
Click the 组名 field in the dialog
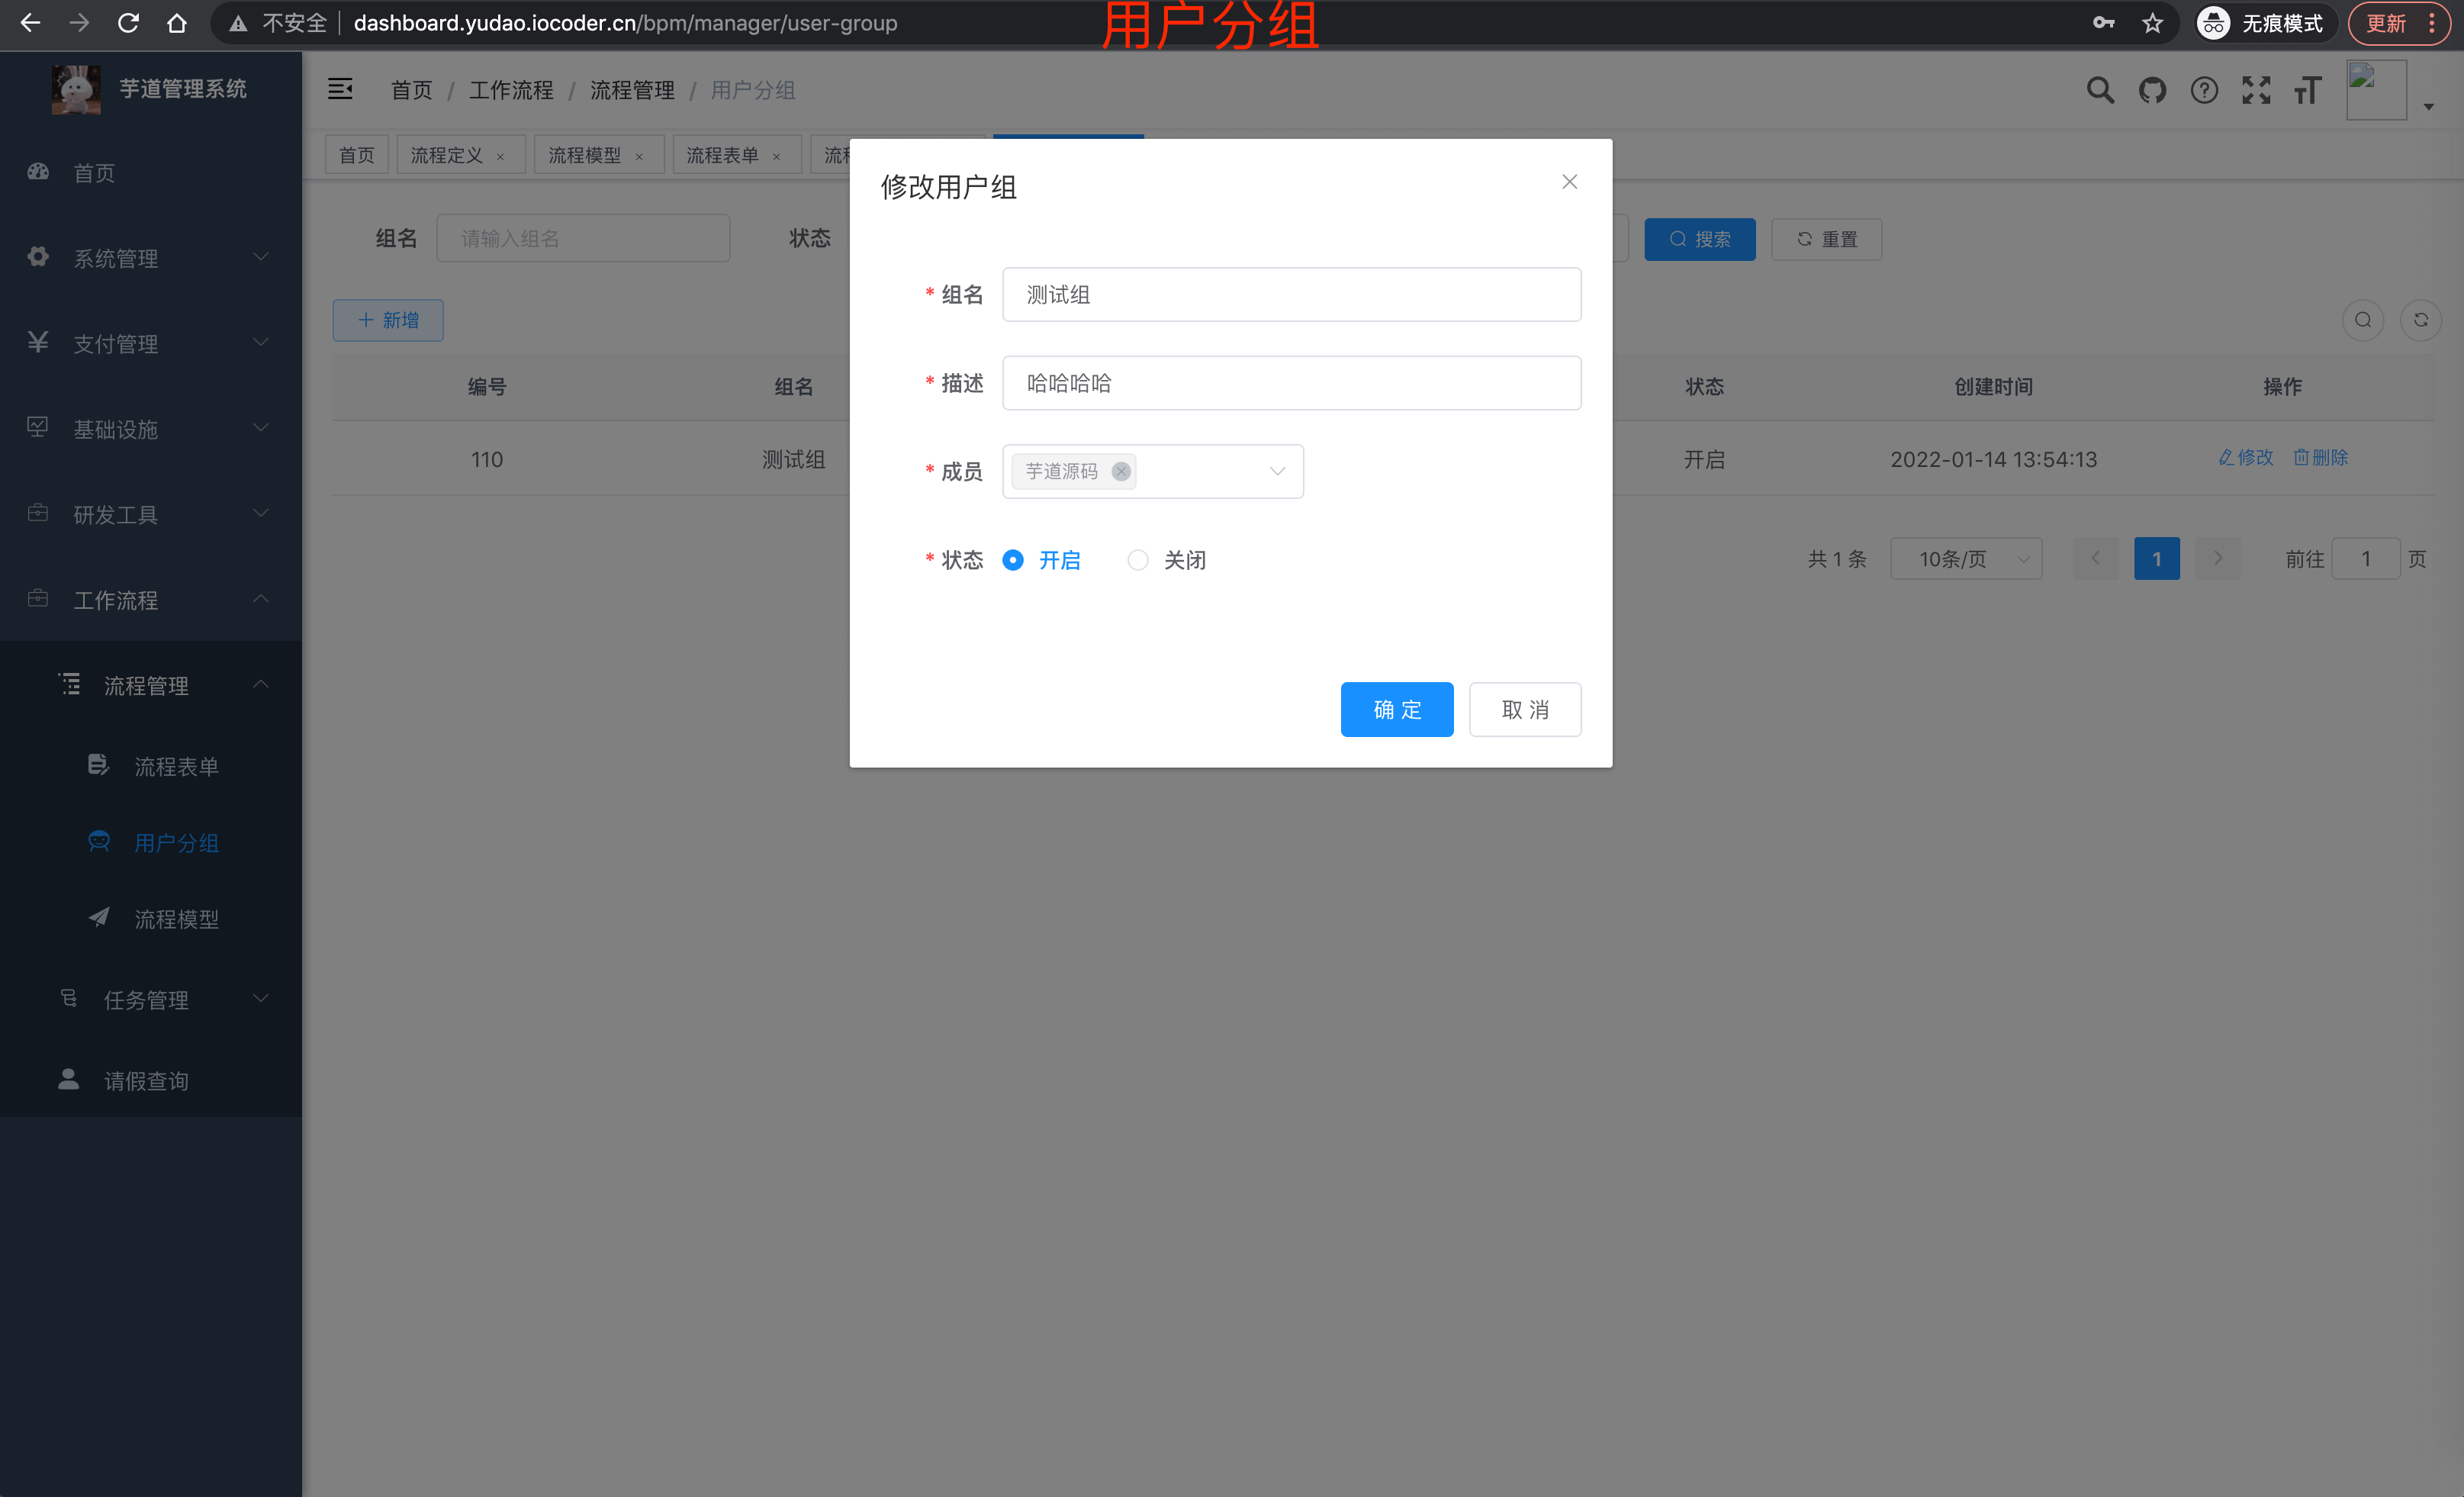click(1292, 294)
